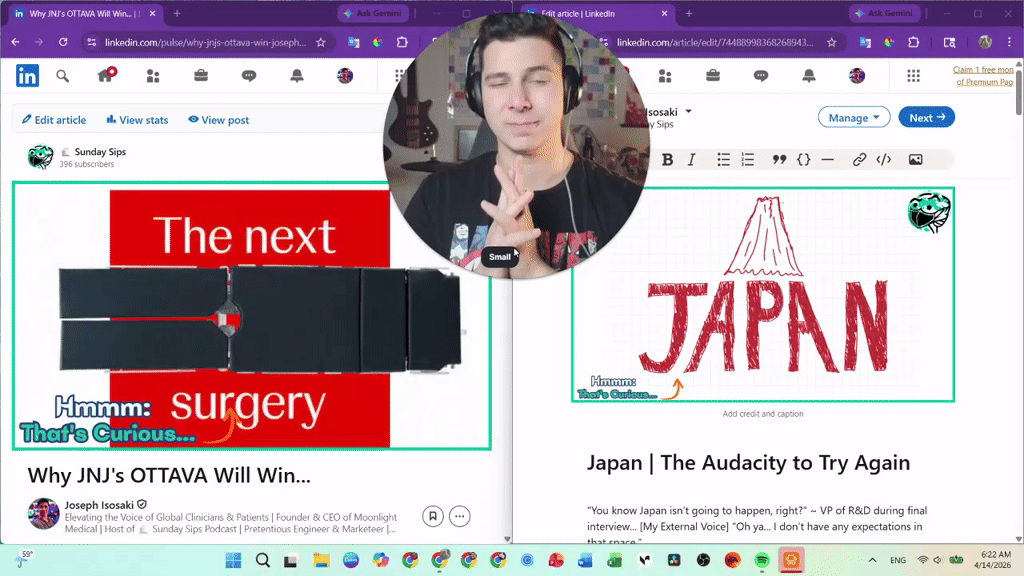Open Jobs briefcase in left window
Viewport: 1024px width, 576px height.
coord(201,76)
